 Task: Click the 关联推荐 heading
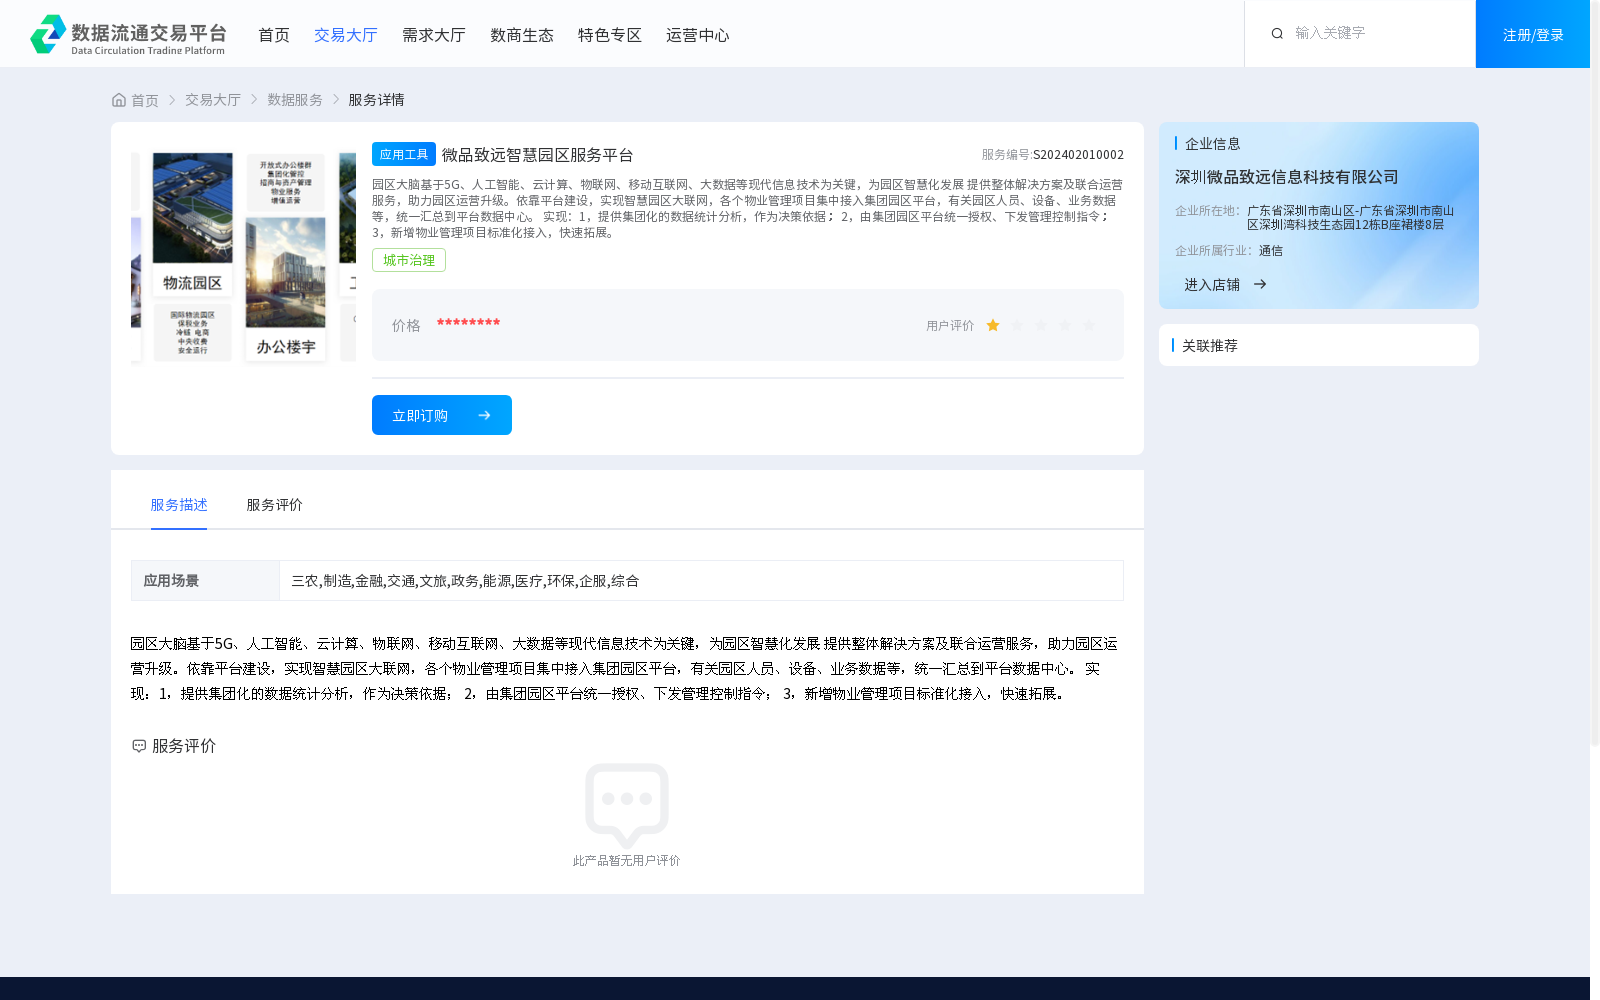pyautogui.click(x=1210, y=345)
